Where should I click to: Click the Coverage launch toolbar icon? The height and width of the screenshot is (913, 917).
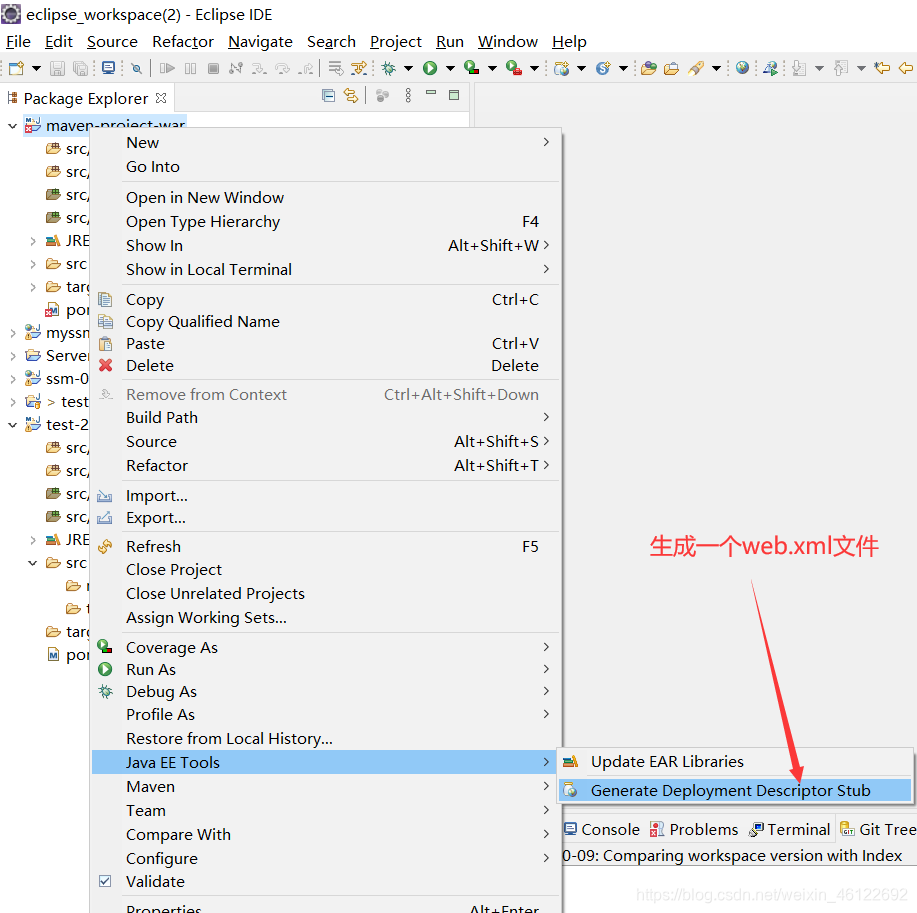pyautogui.click(x=471, y=68)
